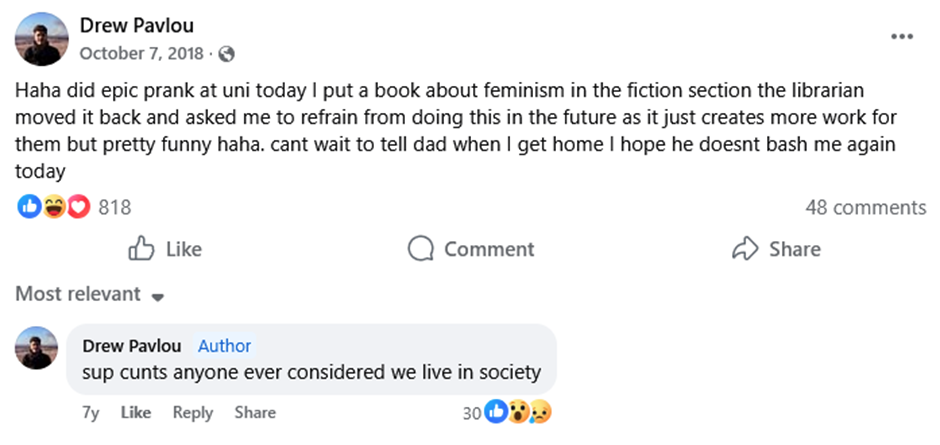Screen dimensions: 940x445
Task: Click the speech bubble Comment icon
Action: click(421, 248)
